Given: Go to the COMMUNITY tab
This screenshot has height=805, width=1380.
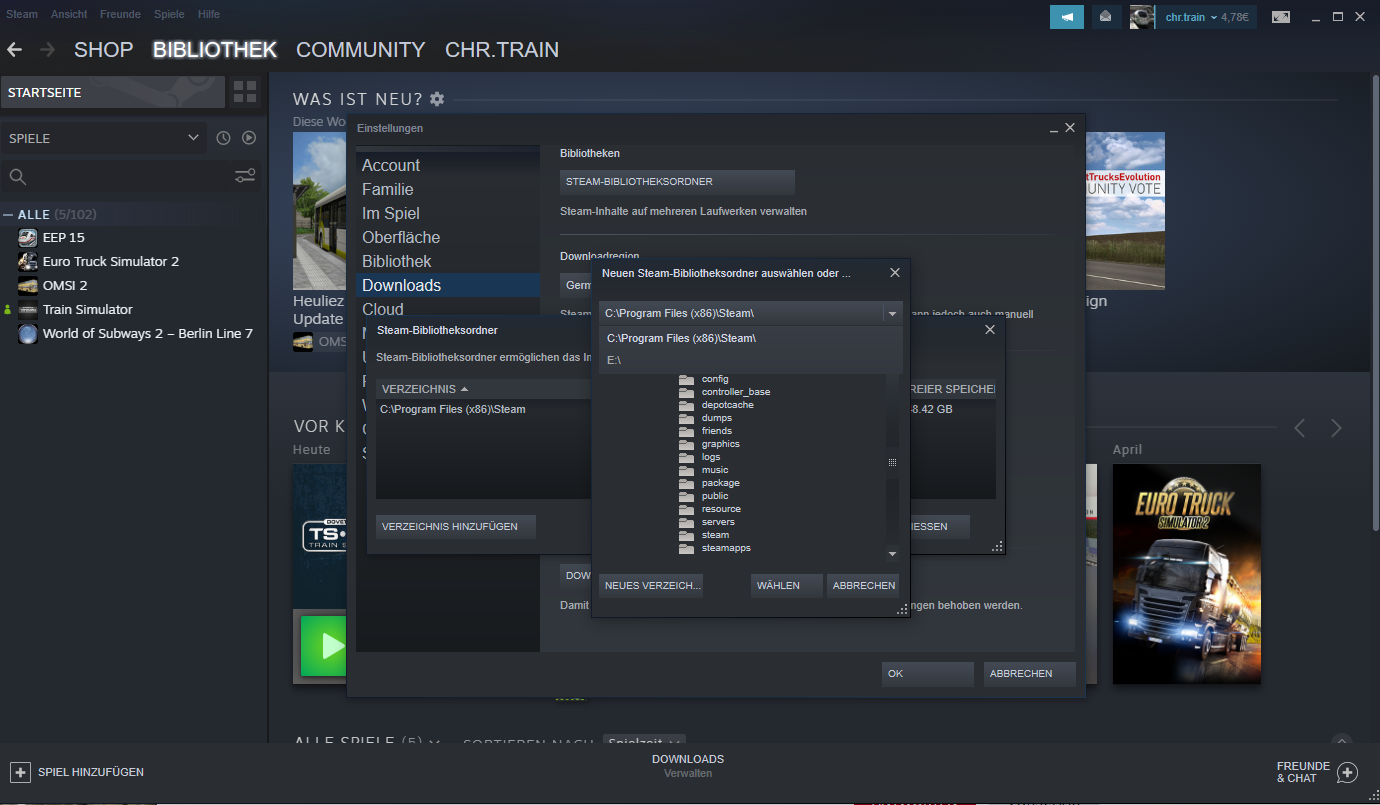Looking at the screenshot, I should (x=361, y=49).
